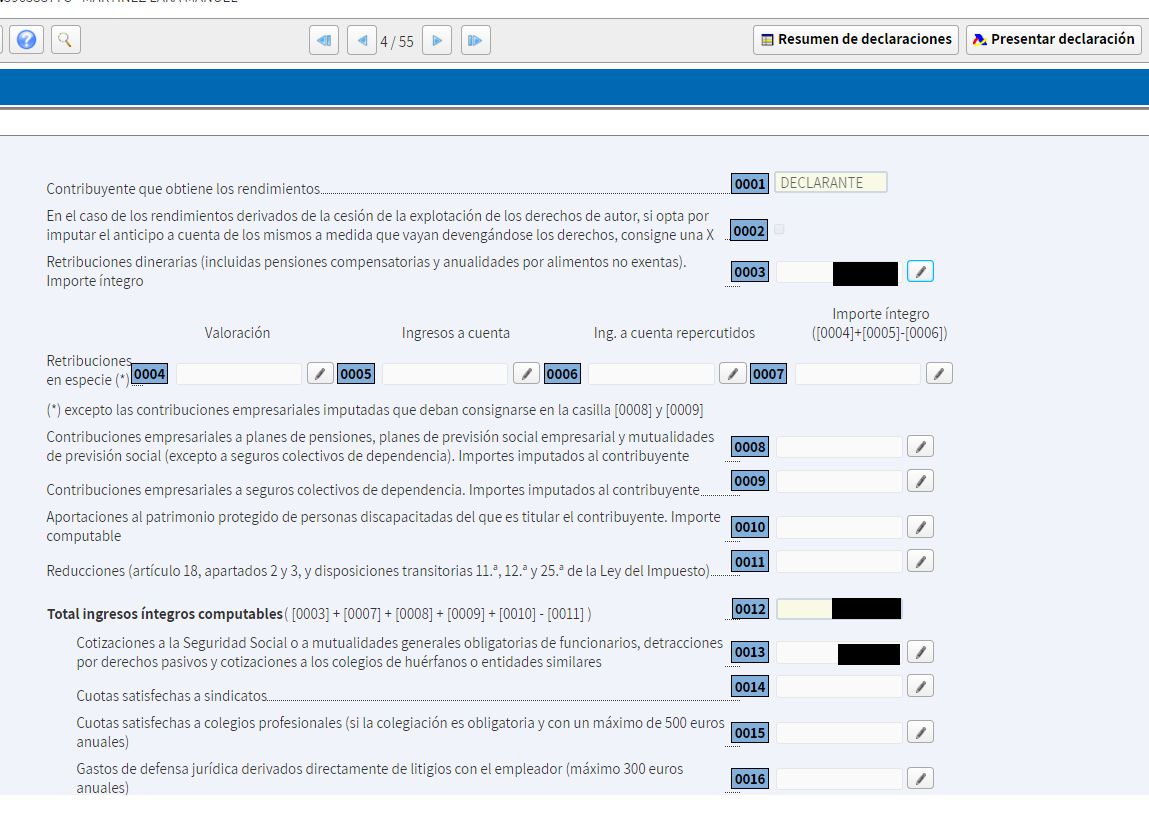Click the Valoración field 0004
The image size is (1149, 821).
point(238,374)
